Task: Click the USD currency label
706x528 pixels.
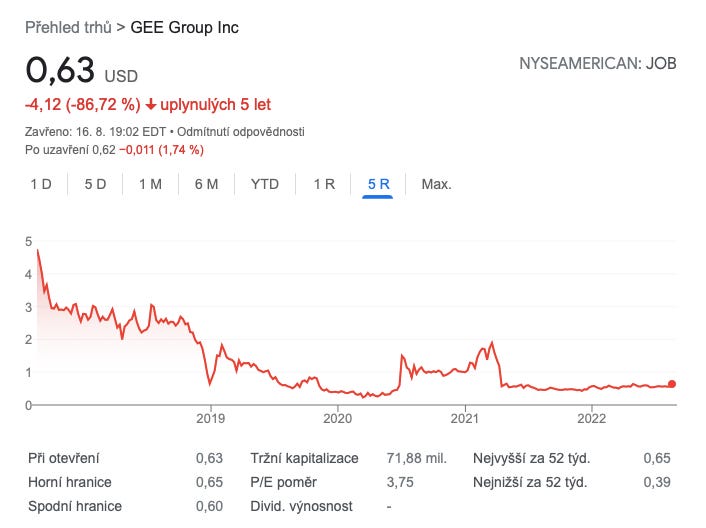Action: tap(121, 76)
